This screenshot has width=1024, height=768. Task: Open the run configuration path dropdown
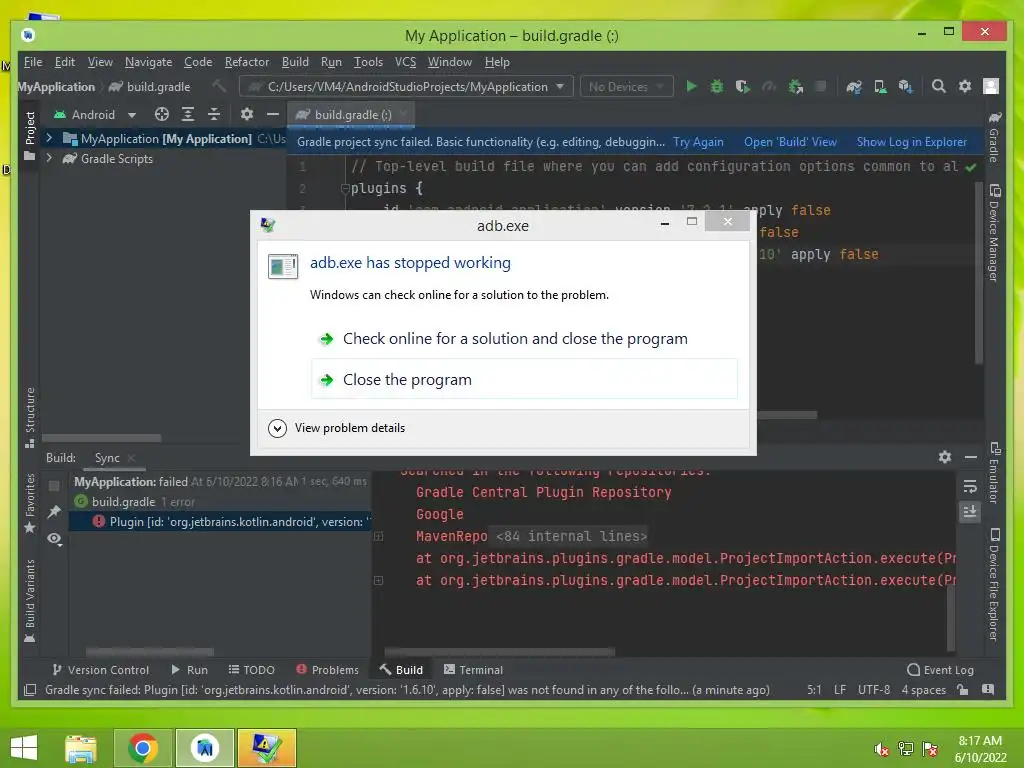pos(406,86)
